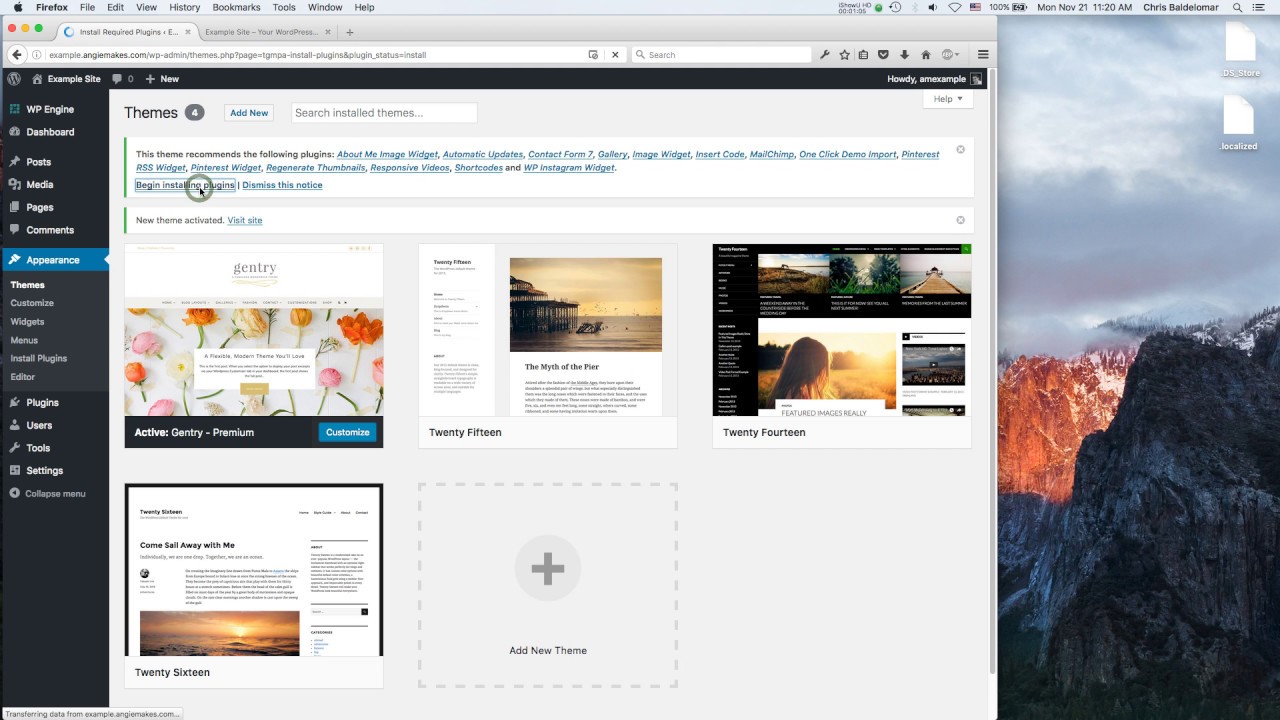The image size is (1280, 720).
Task: Click the Add New Theme placeholder
Action: 548,585
